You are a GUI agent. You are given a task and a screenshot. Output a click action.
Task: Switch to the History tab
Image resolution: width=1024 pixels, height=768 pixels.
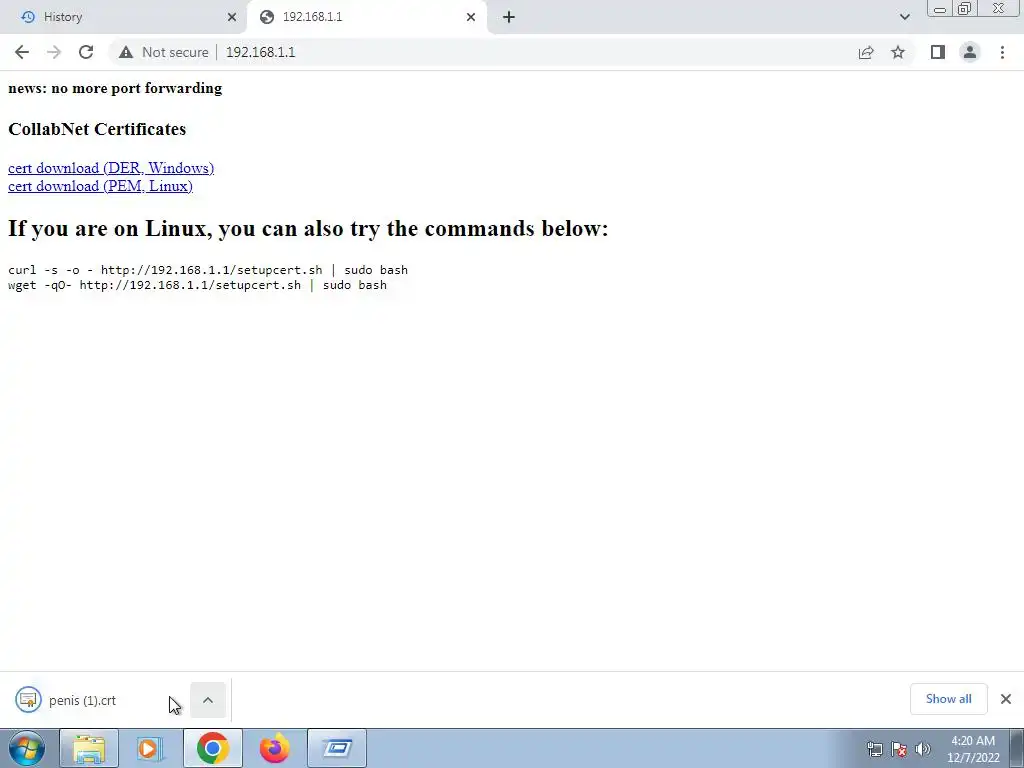pyautogui.click(x=123, y=17)
